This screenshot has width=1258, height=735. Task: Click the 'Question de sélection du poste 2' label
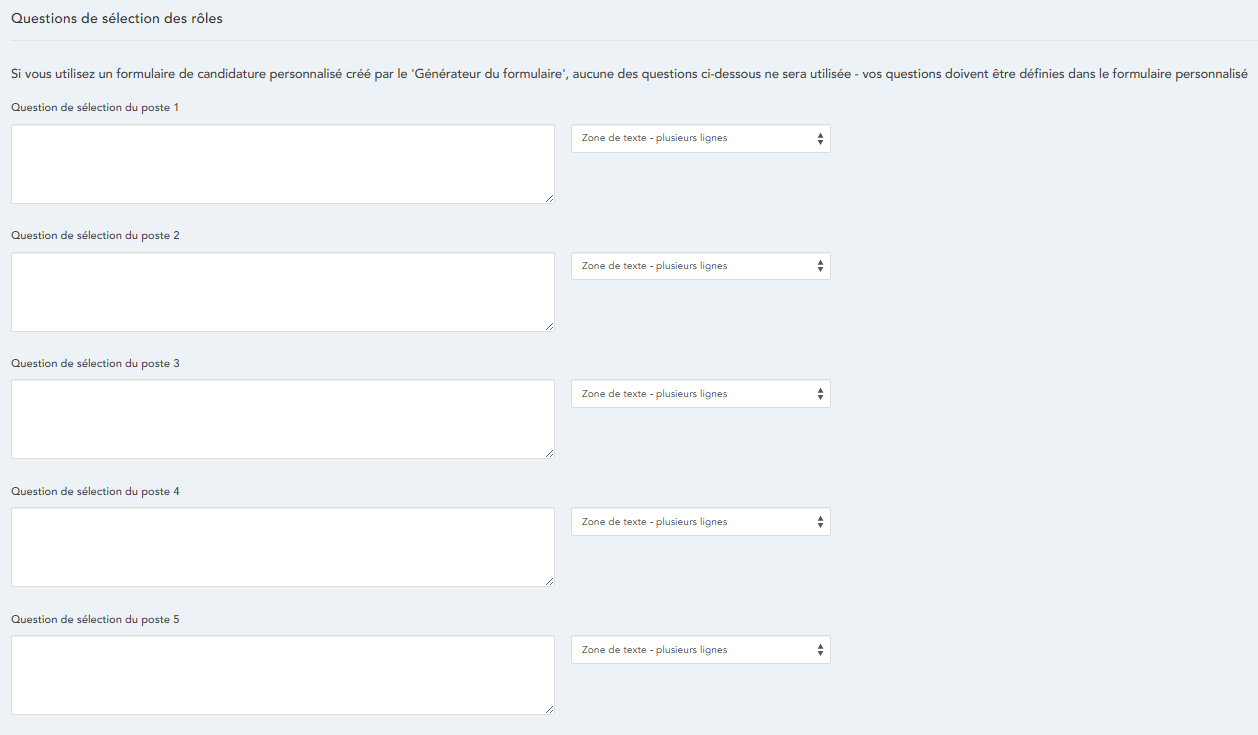(x=95, y=235)
